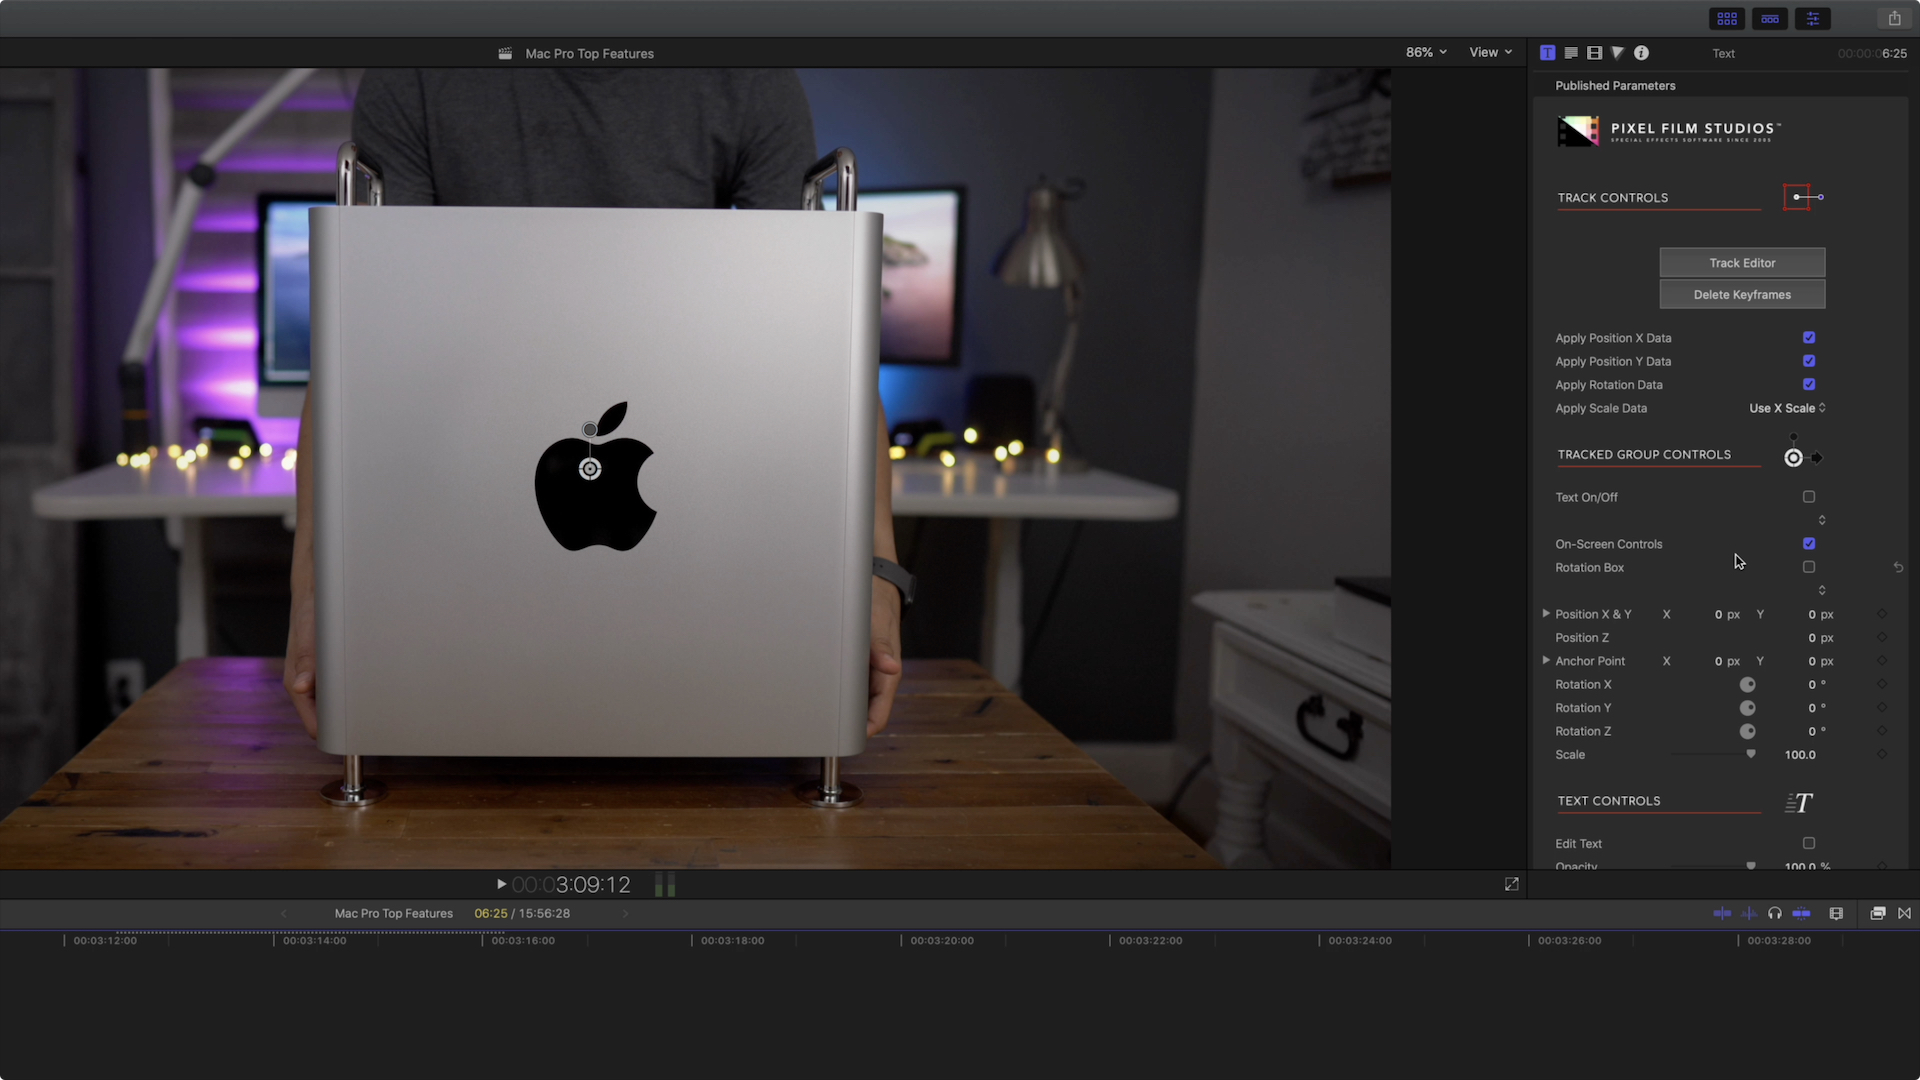Open the transitions browser bowtie icon
This screenshot has width=1920, height=1080.
point(1904,913)
